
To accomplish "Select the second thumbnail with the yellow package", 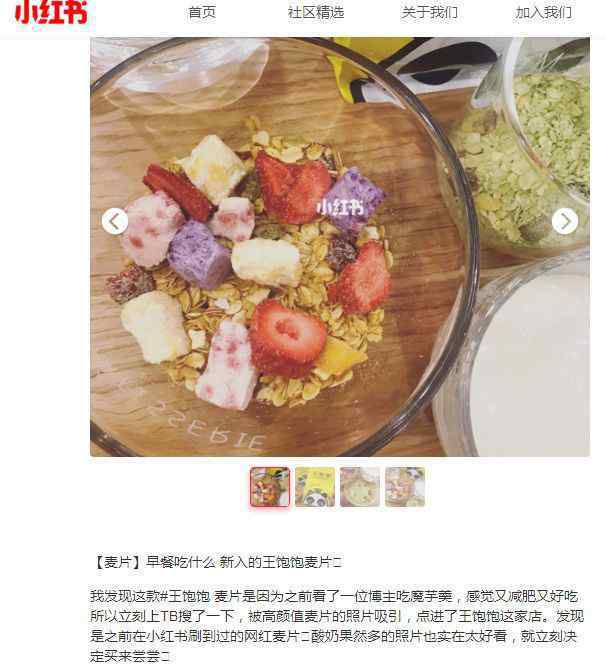I will (x=315, y=487).
